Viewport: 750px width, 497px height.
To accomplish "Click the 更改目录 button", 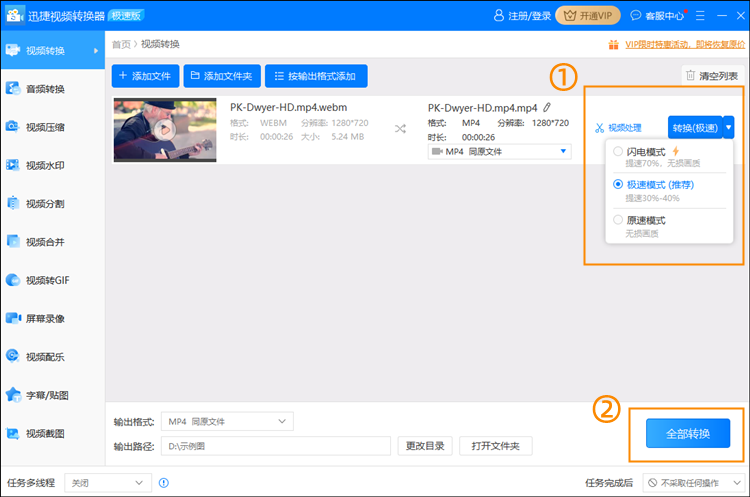I will [425, 446].
